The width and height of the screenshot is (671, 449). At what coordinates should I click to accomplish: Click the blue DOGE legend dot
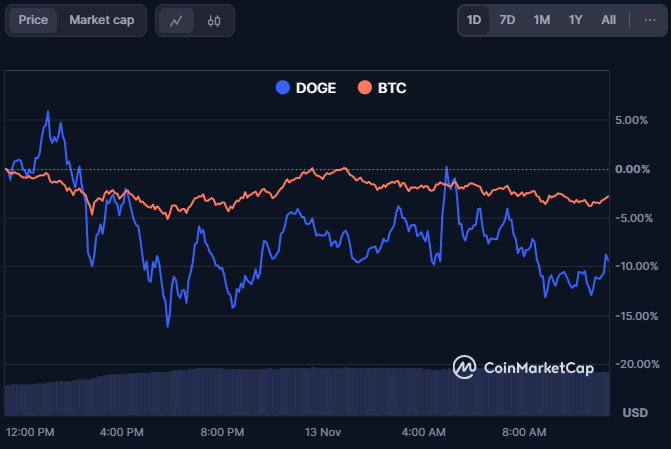click(282, 88)
